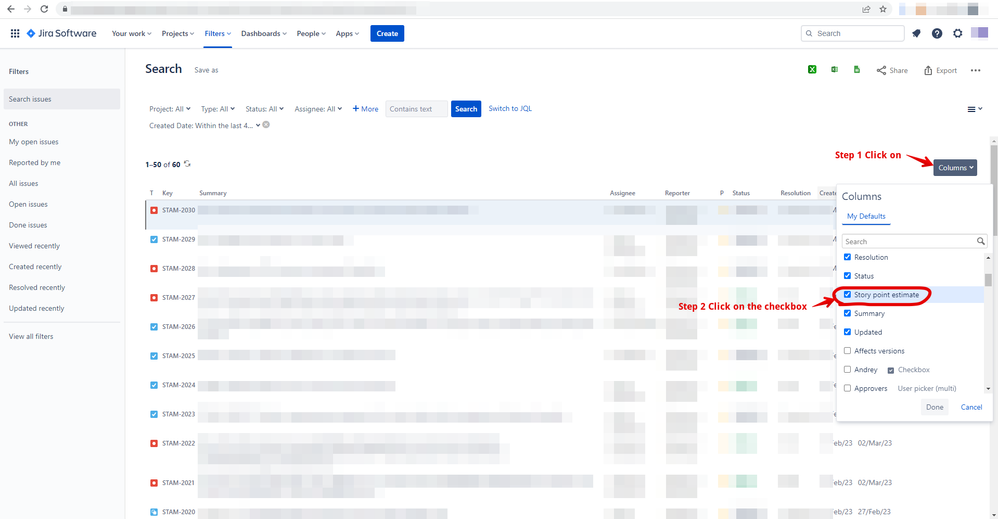
Task: Click the Switch to JQL link
Action: (510, 108)
